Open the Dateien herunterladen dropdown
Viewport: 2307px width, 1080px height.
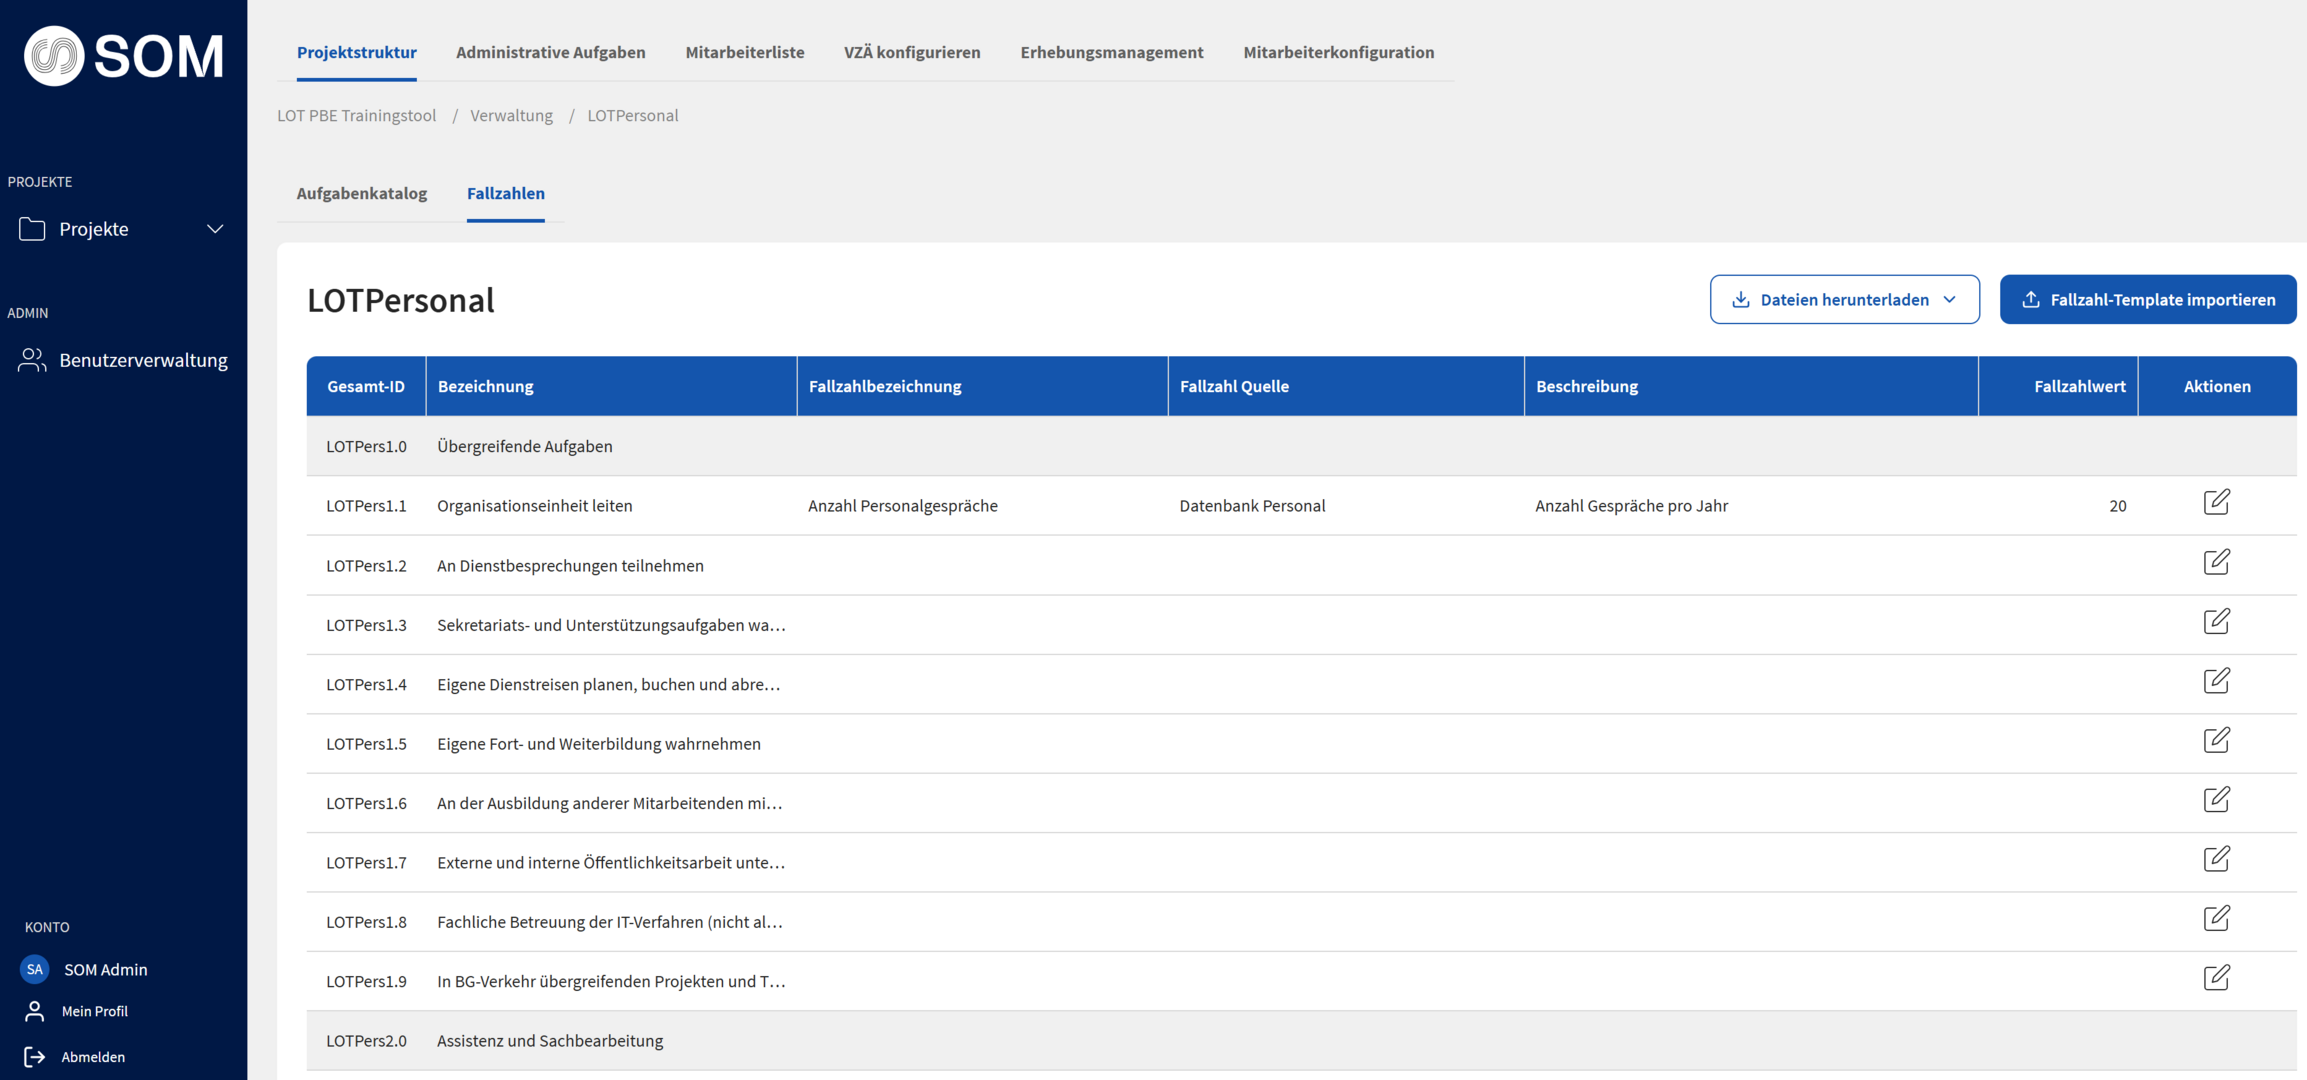(1843, 300)
